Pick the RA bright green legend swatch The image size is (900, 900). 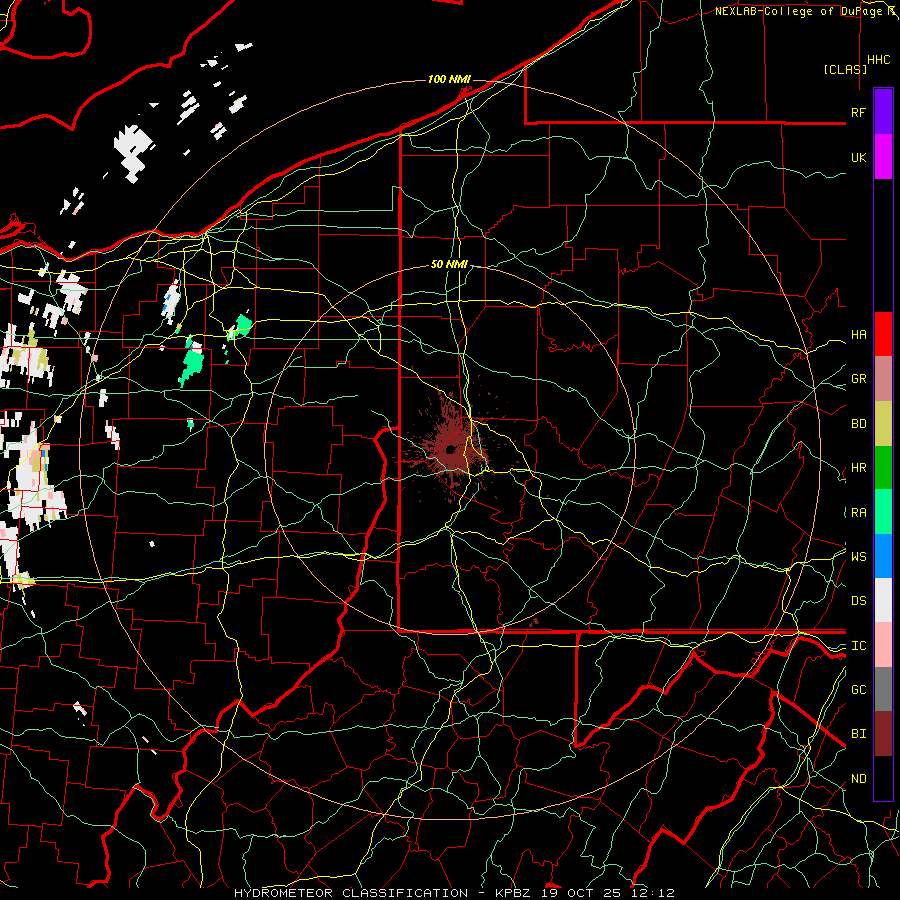tap(883, 511)
